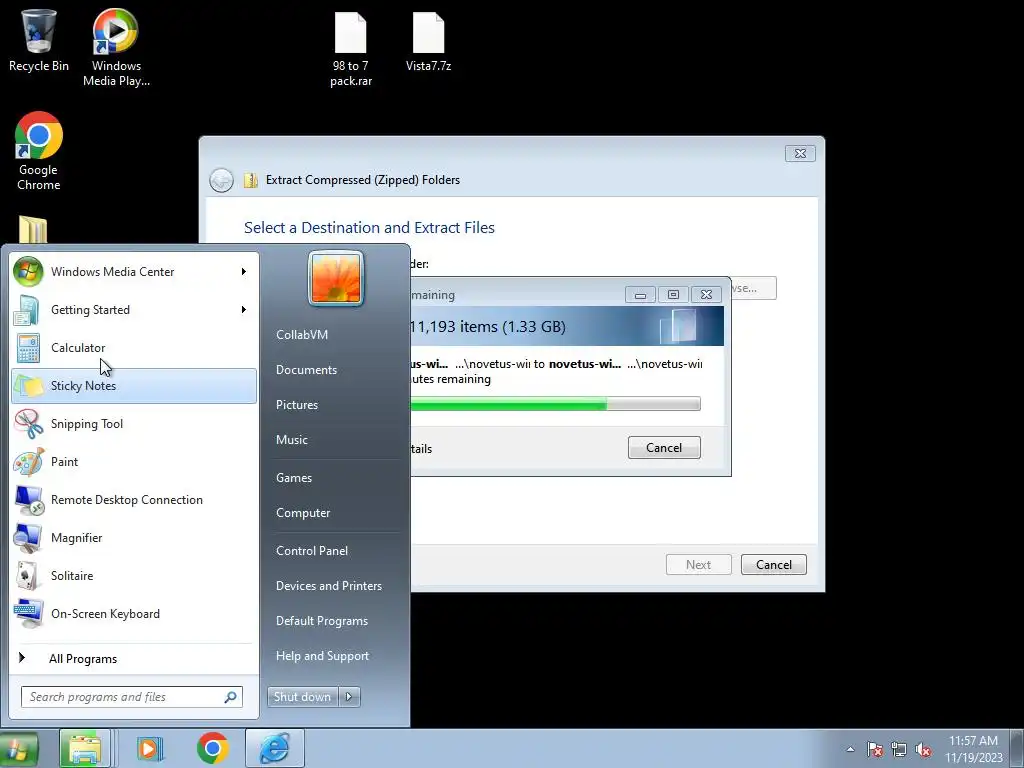Open Getting Started in Start menu

coord(134,310)
